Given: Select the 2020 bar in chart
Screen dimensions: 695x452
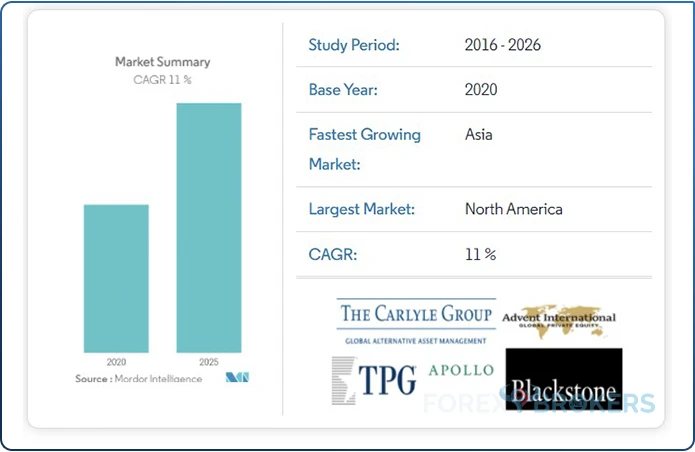Looking at the screenshot, I should pos(116,279).
